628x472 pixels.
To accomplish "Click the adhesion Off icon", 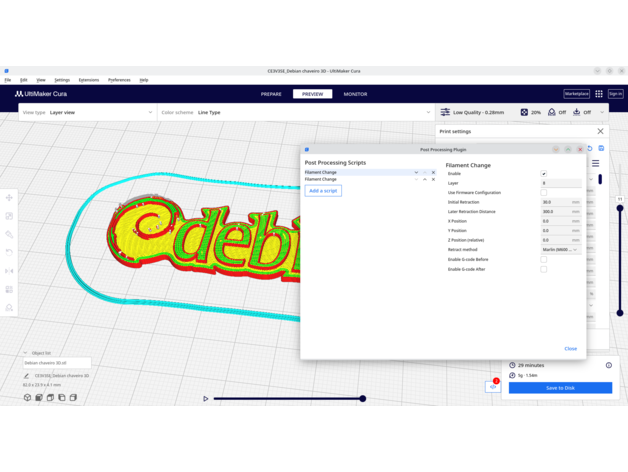I will pyautogui.click(x=576, y=112).
